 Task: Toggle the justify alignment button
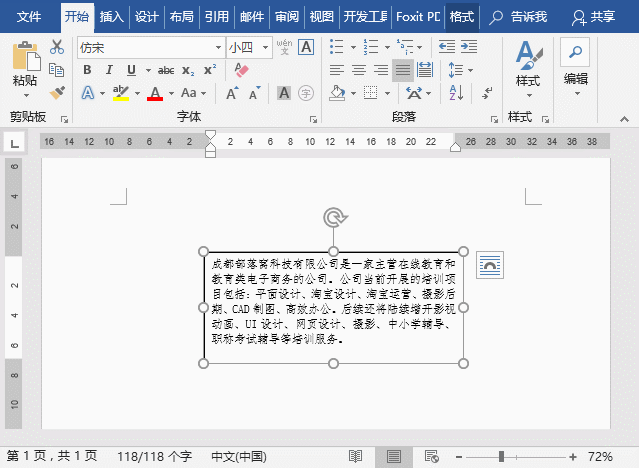coord(403,70)
